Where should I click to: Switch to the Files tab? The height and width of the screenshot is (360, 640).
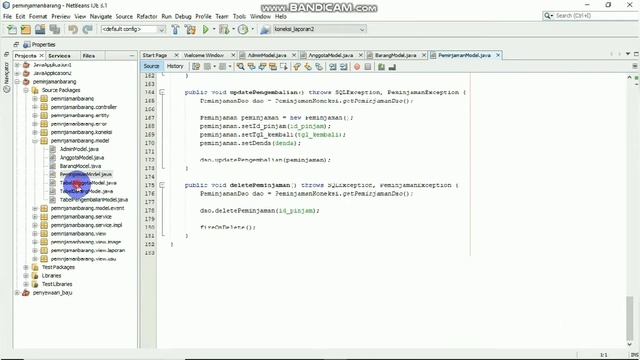click(x=89, y=56)
